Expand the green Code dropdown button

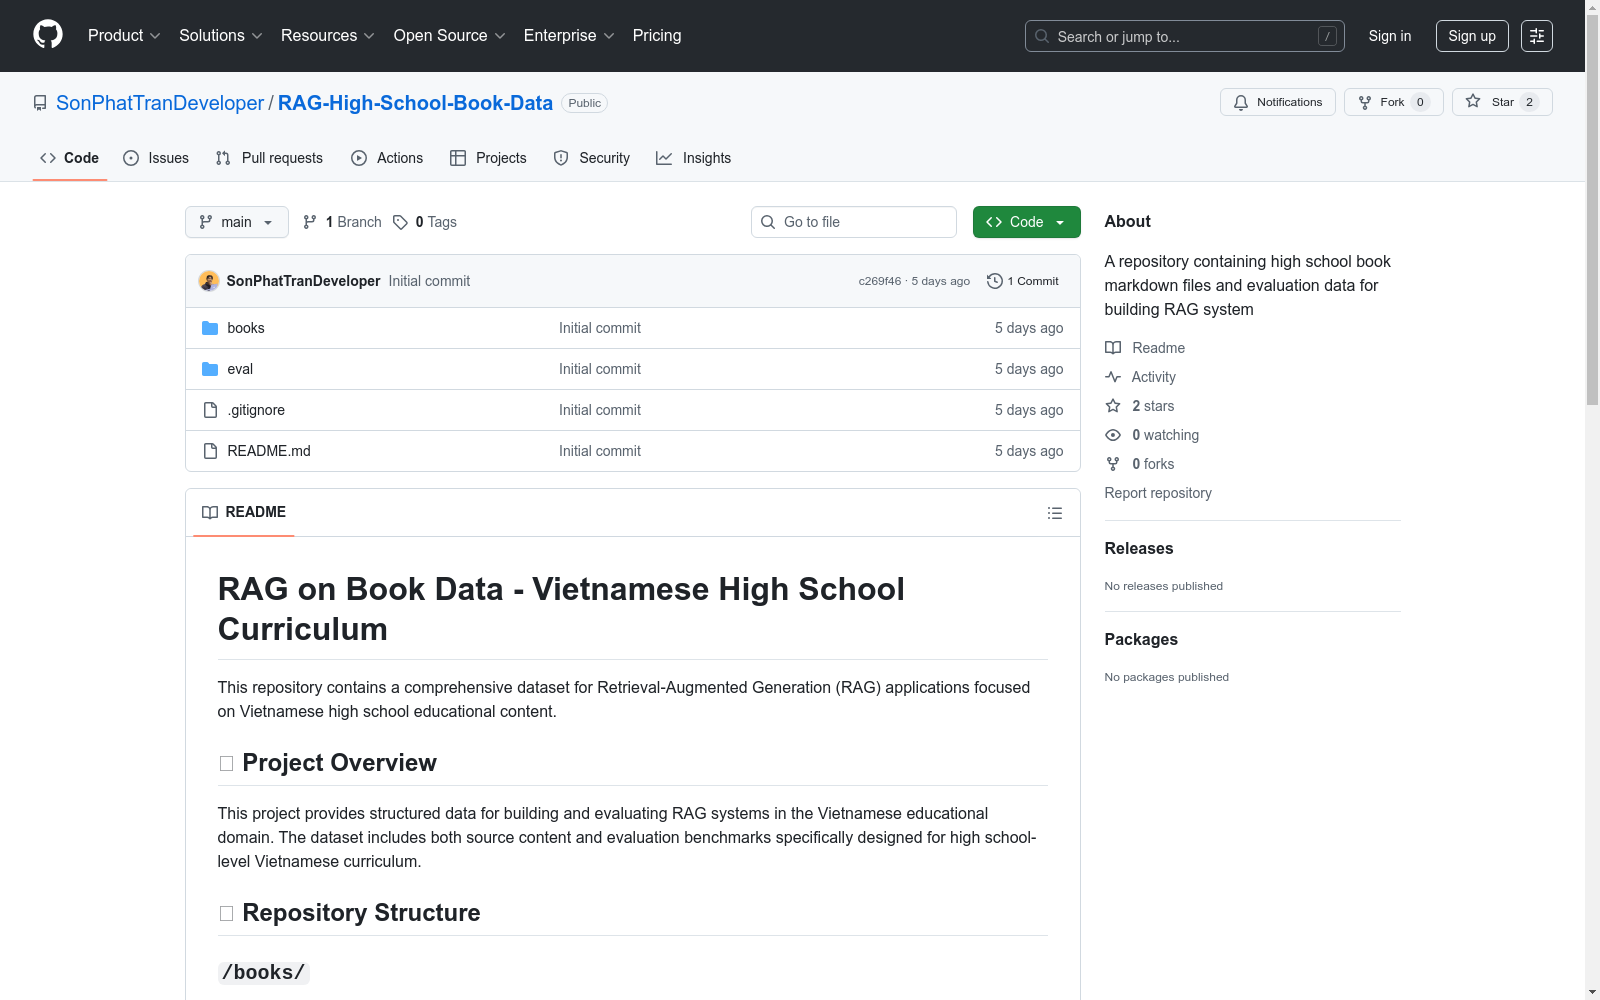click(1027, 222)
